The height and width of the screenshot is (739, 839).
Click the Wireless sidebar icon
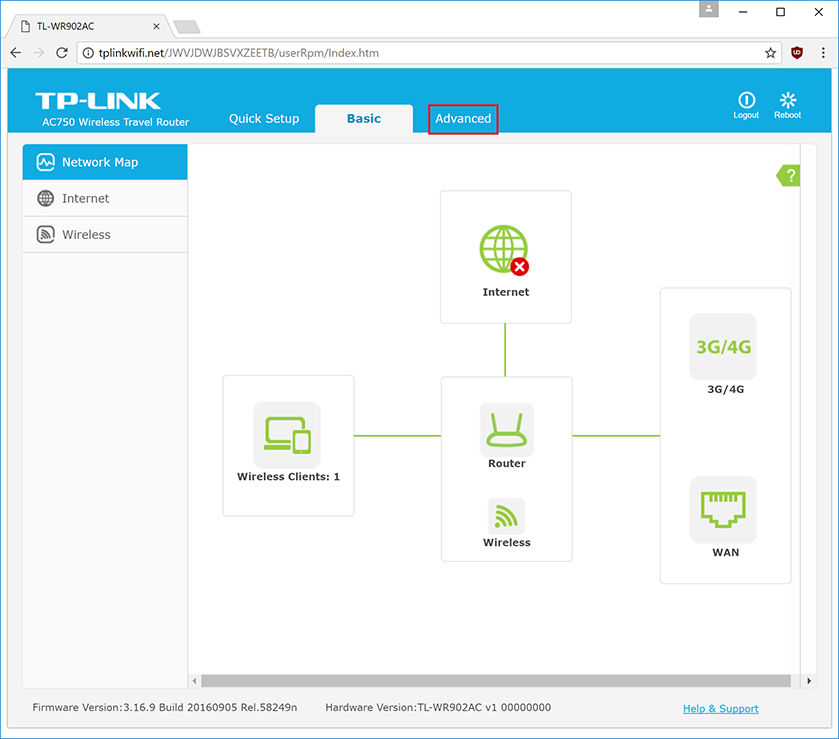click(45, 234)
